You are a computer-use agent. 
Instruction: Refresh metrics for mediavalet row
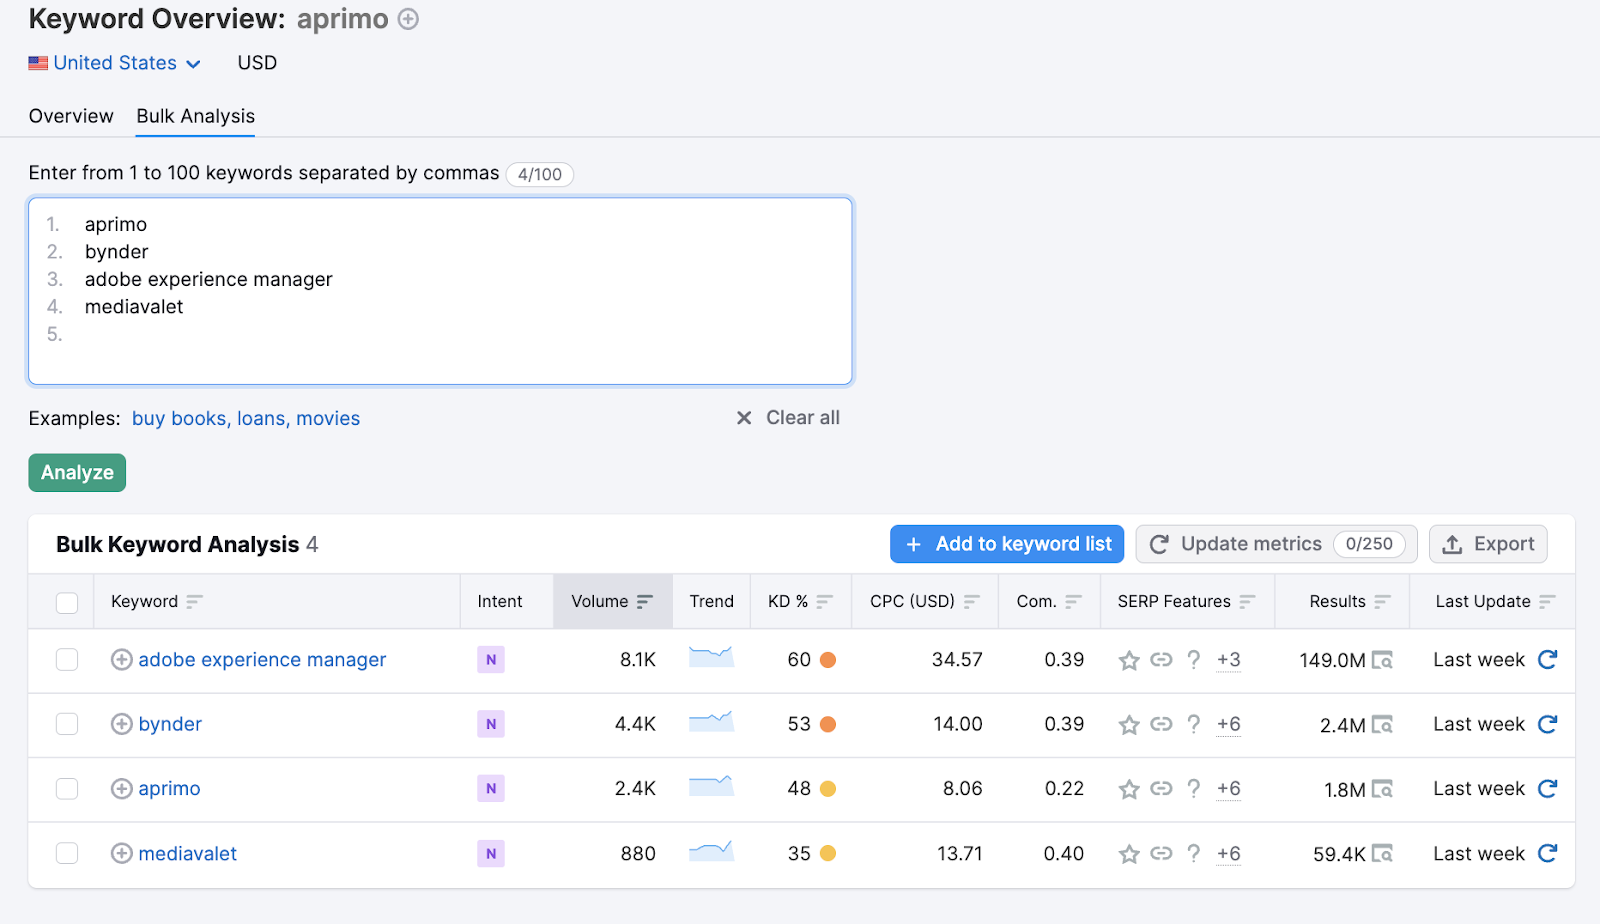tap(1547, 853)
